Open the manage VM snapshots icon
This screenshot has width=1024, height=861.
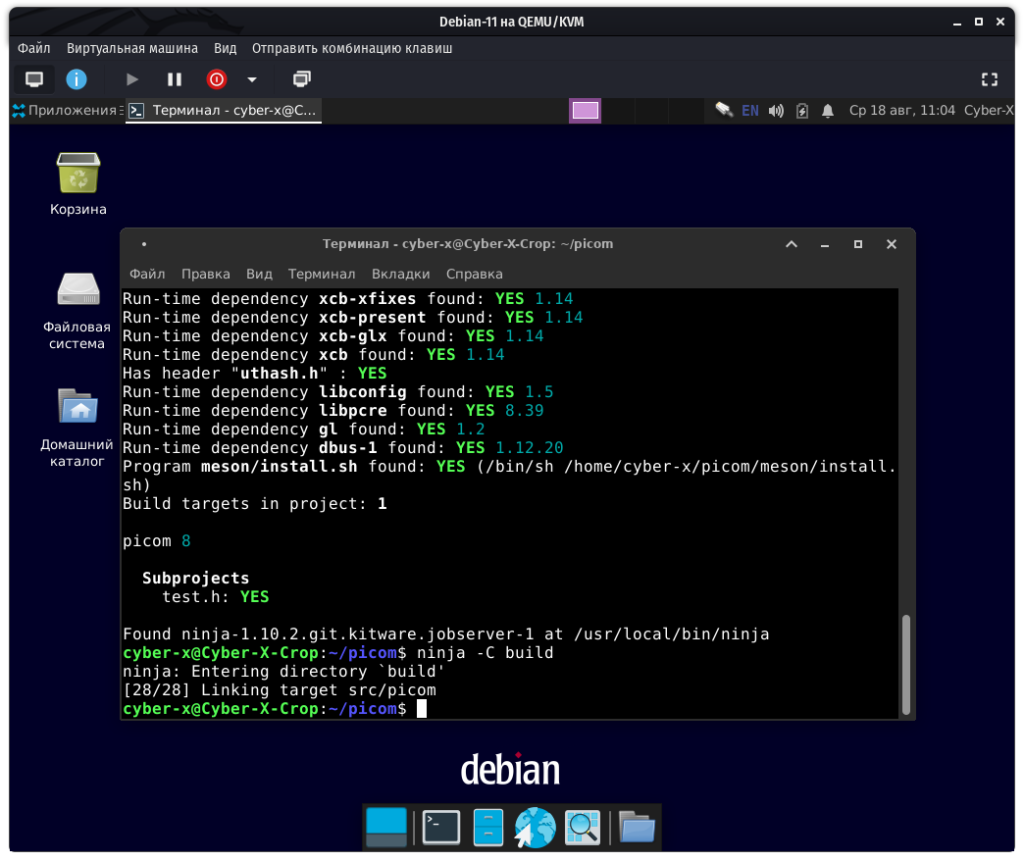[301, 79]
